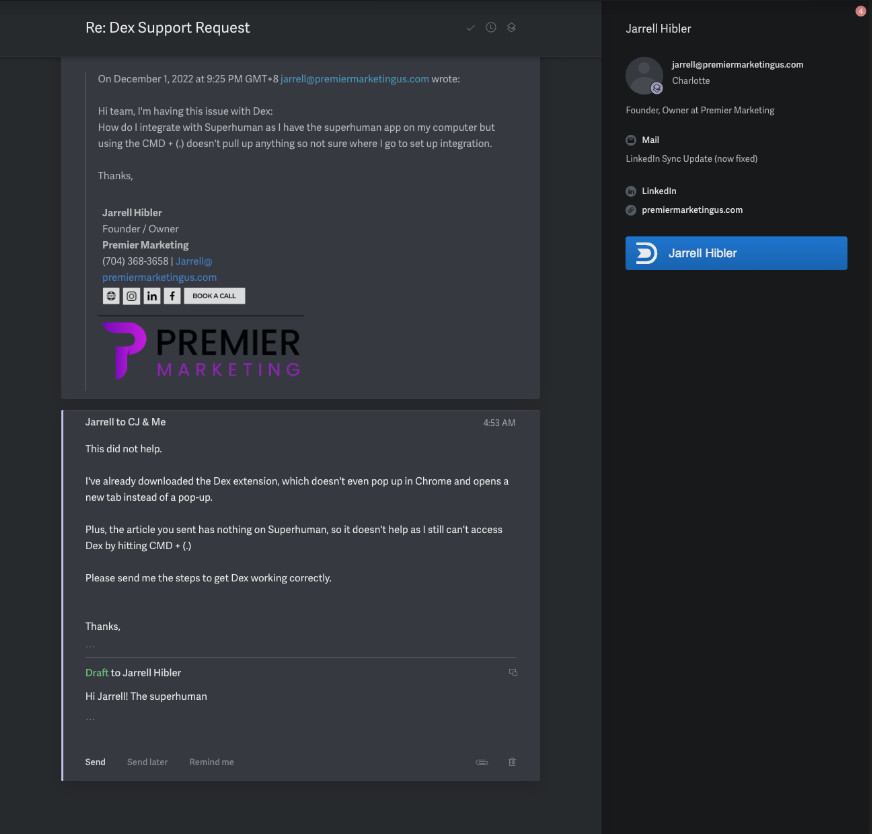This screenshot has height=834, width=872.
Task: Click 4:53 AM message timestamp
Action: (499, 423)
